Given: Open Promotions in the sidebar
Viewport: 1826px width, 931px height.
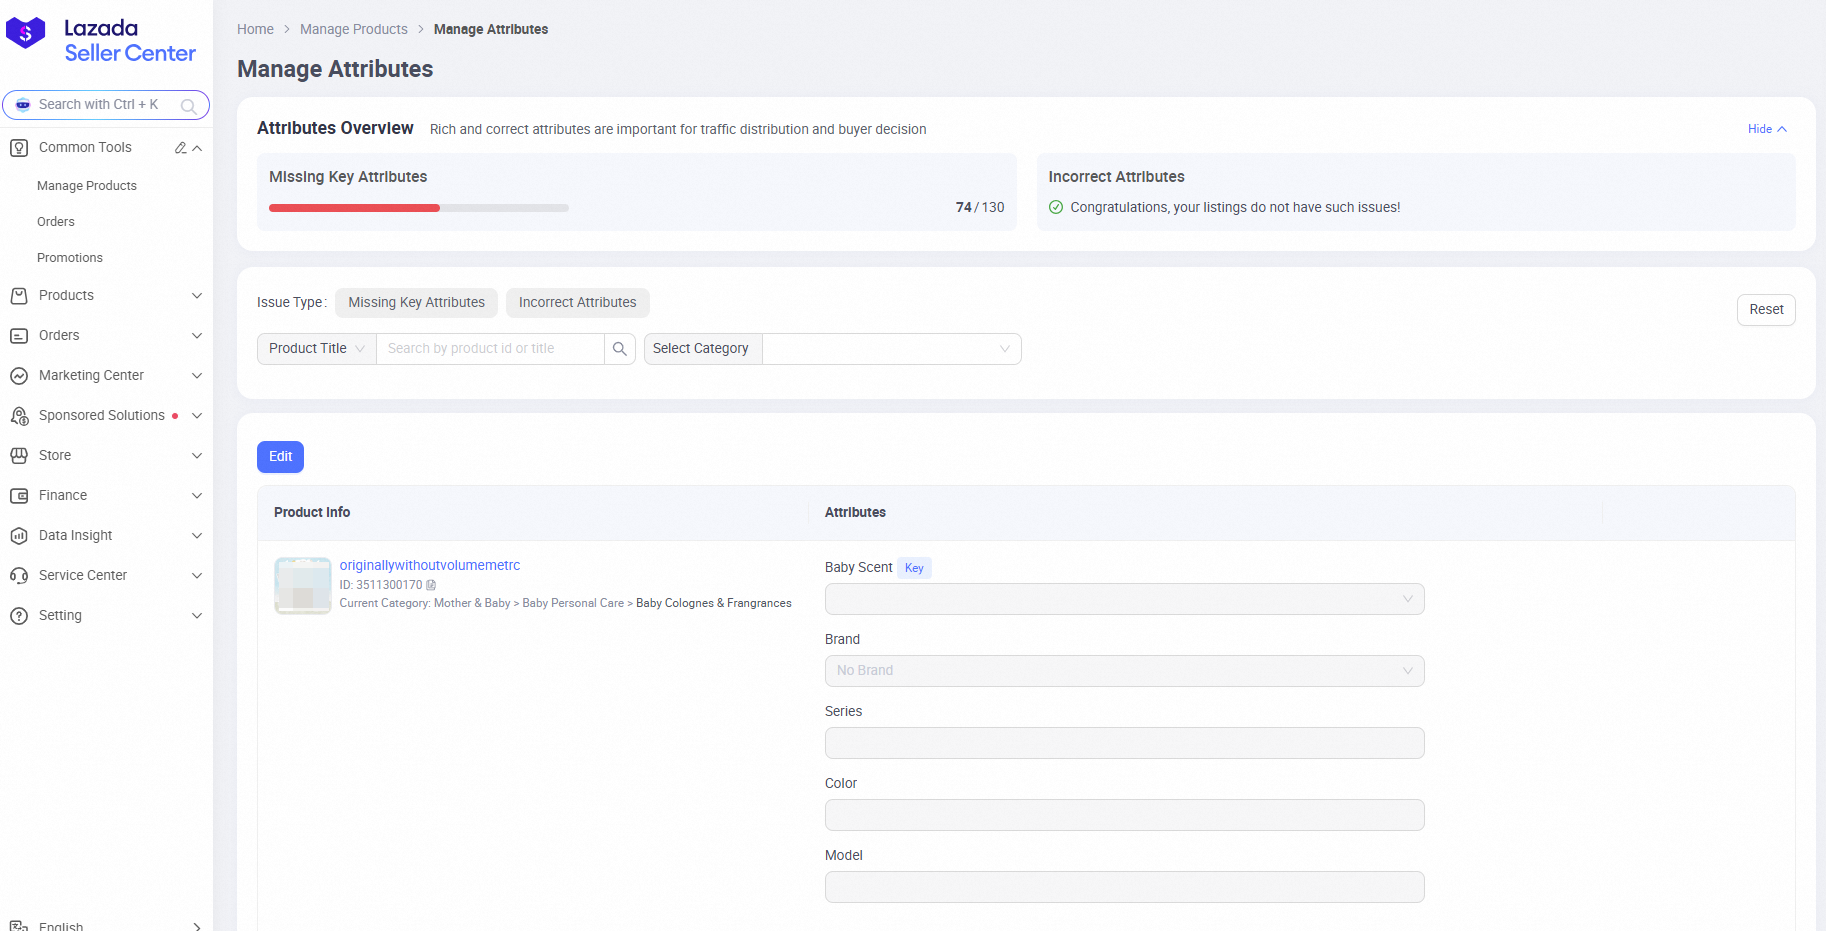Looking at the screenshot, I should [70, 258].
